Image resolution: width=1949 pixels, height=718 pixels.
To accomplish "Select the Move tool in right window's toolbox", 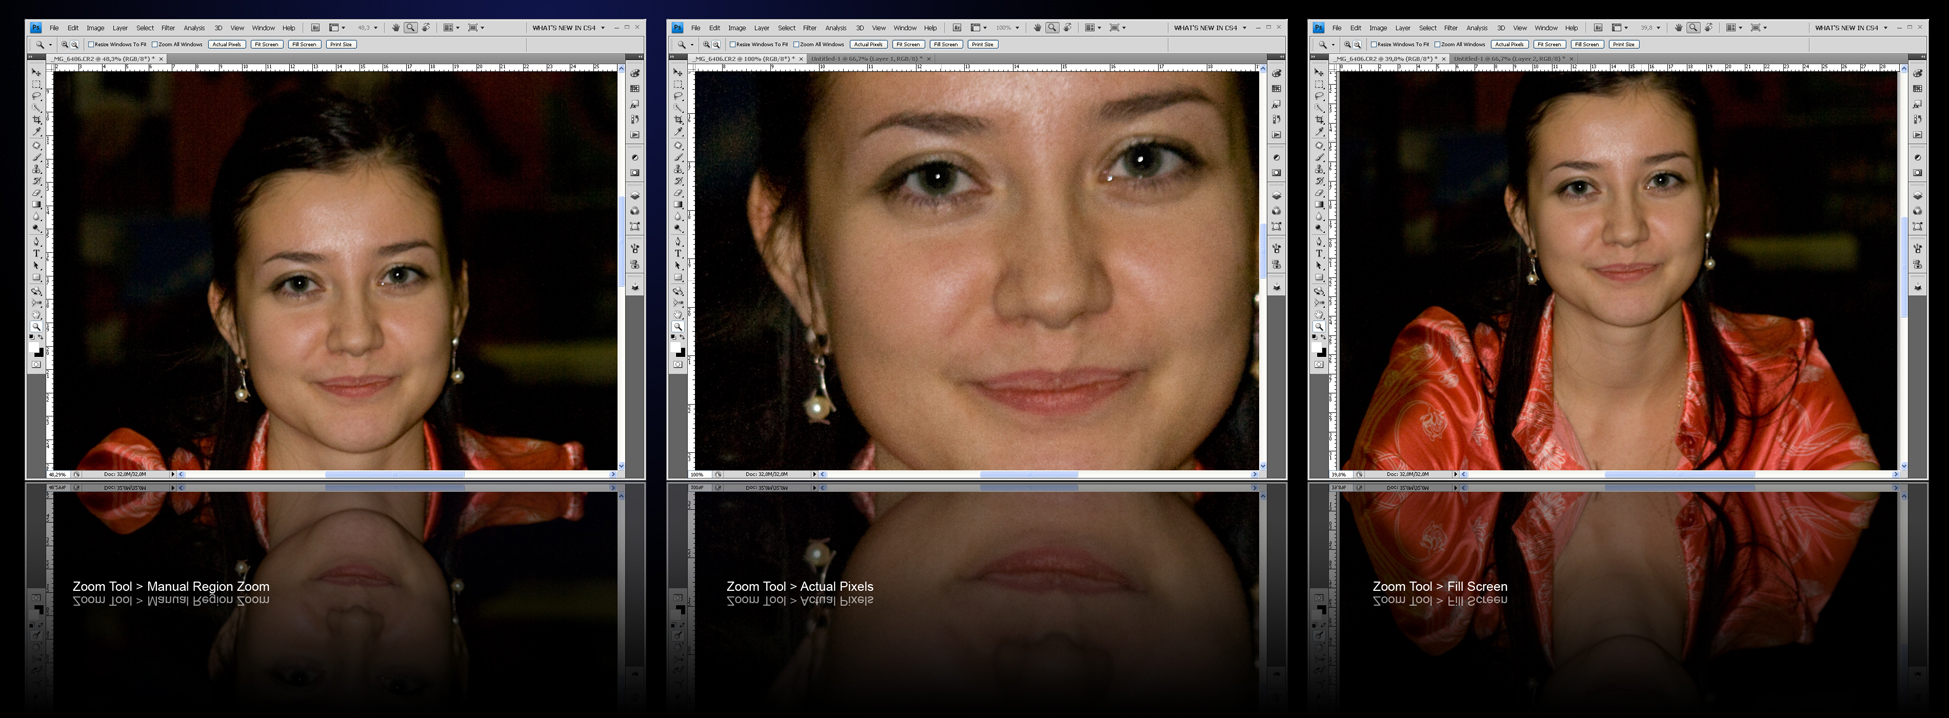I will tap(1320, 73).
